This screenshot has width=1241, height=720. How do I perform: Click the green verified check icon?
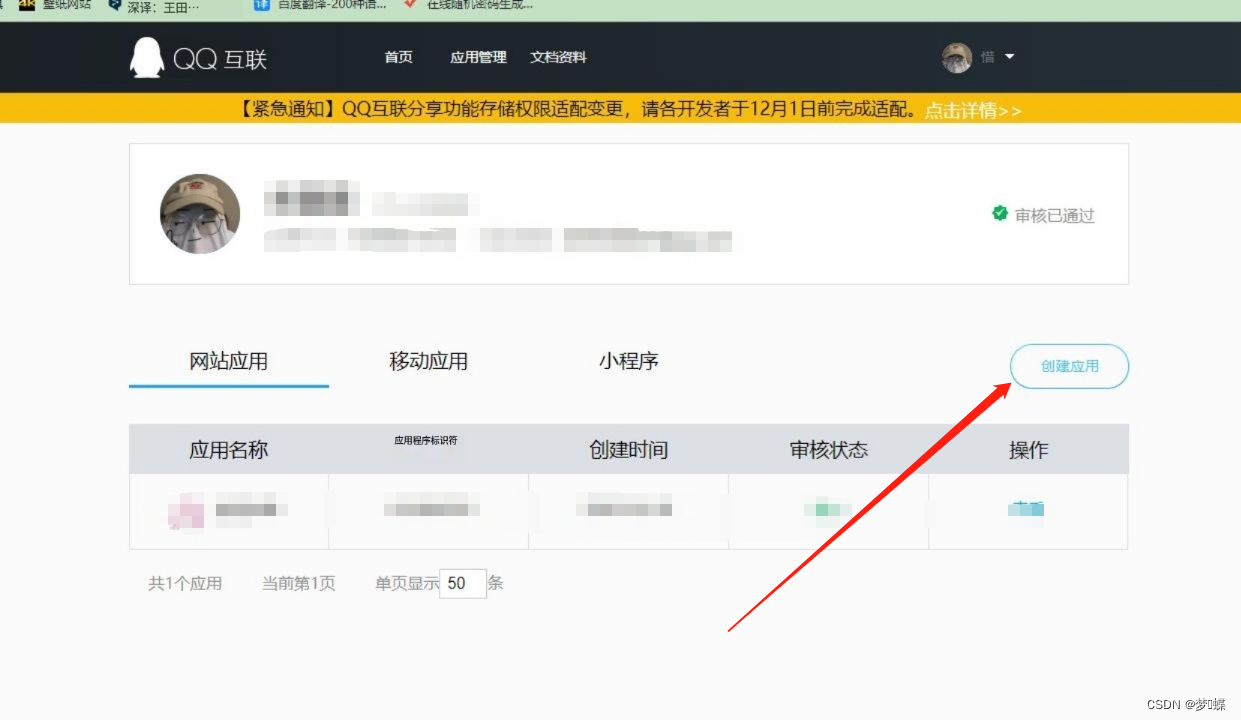pos(999,213)
